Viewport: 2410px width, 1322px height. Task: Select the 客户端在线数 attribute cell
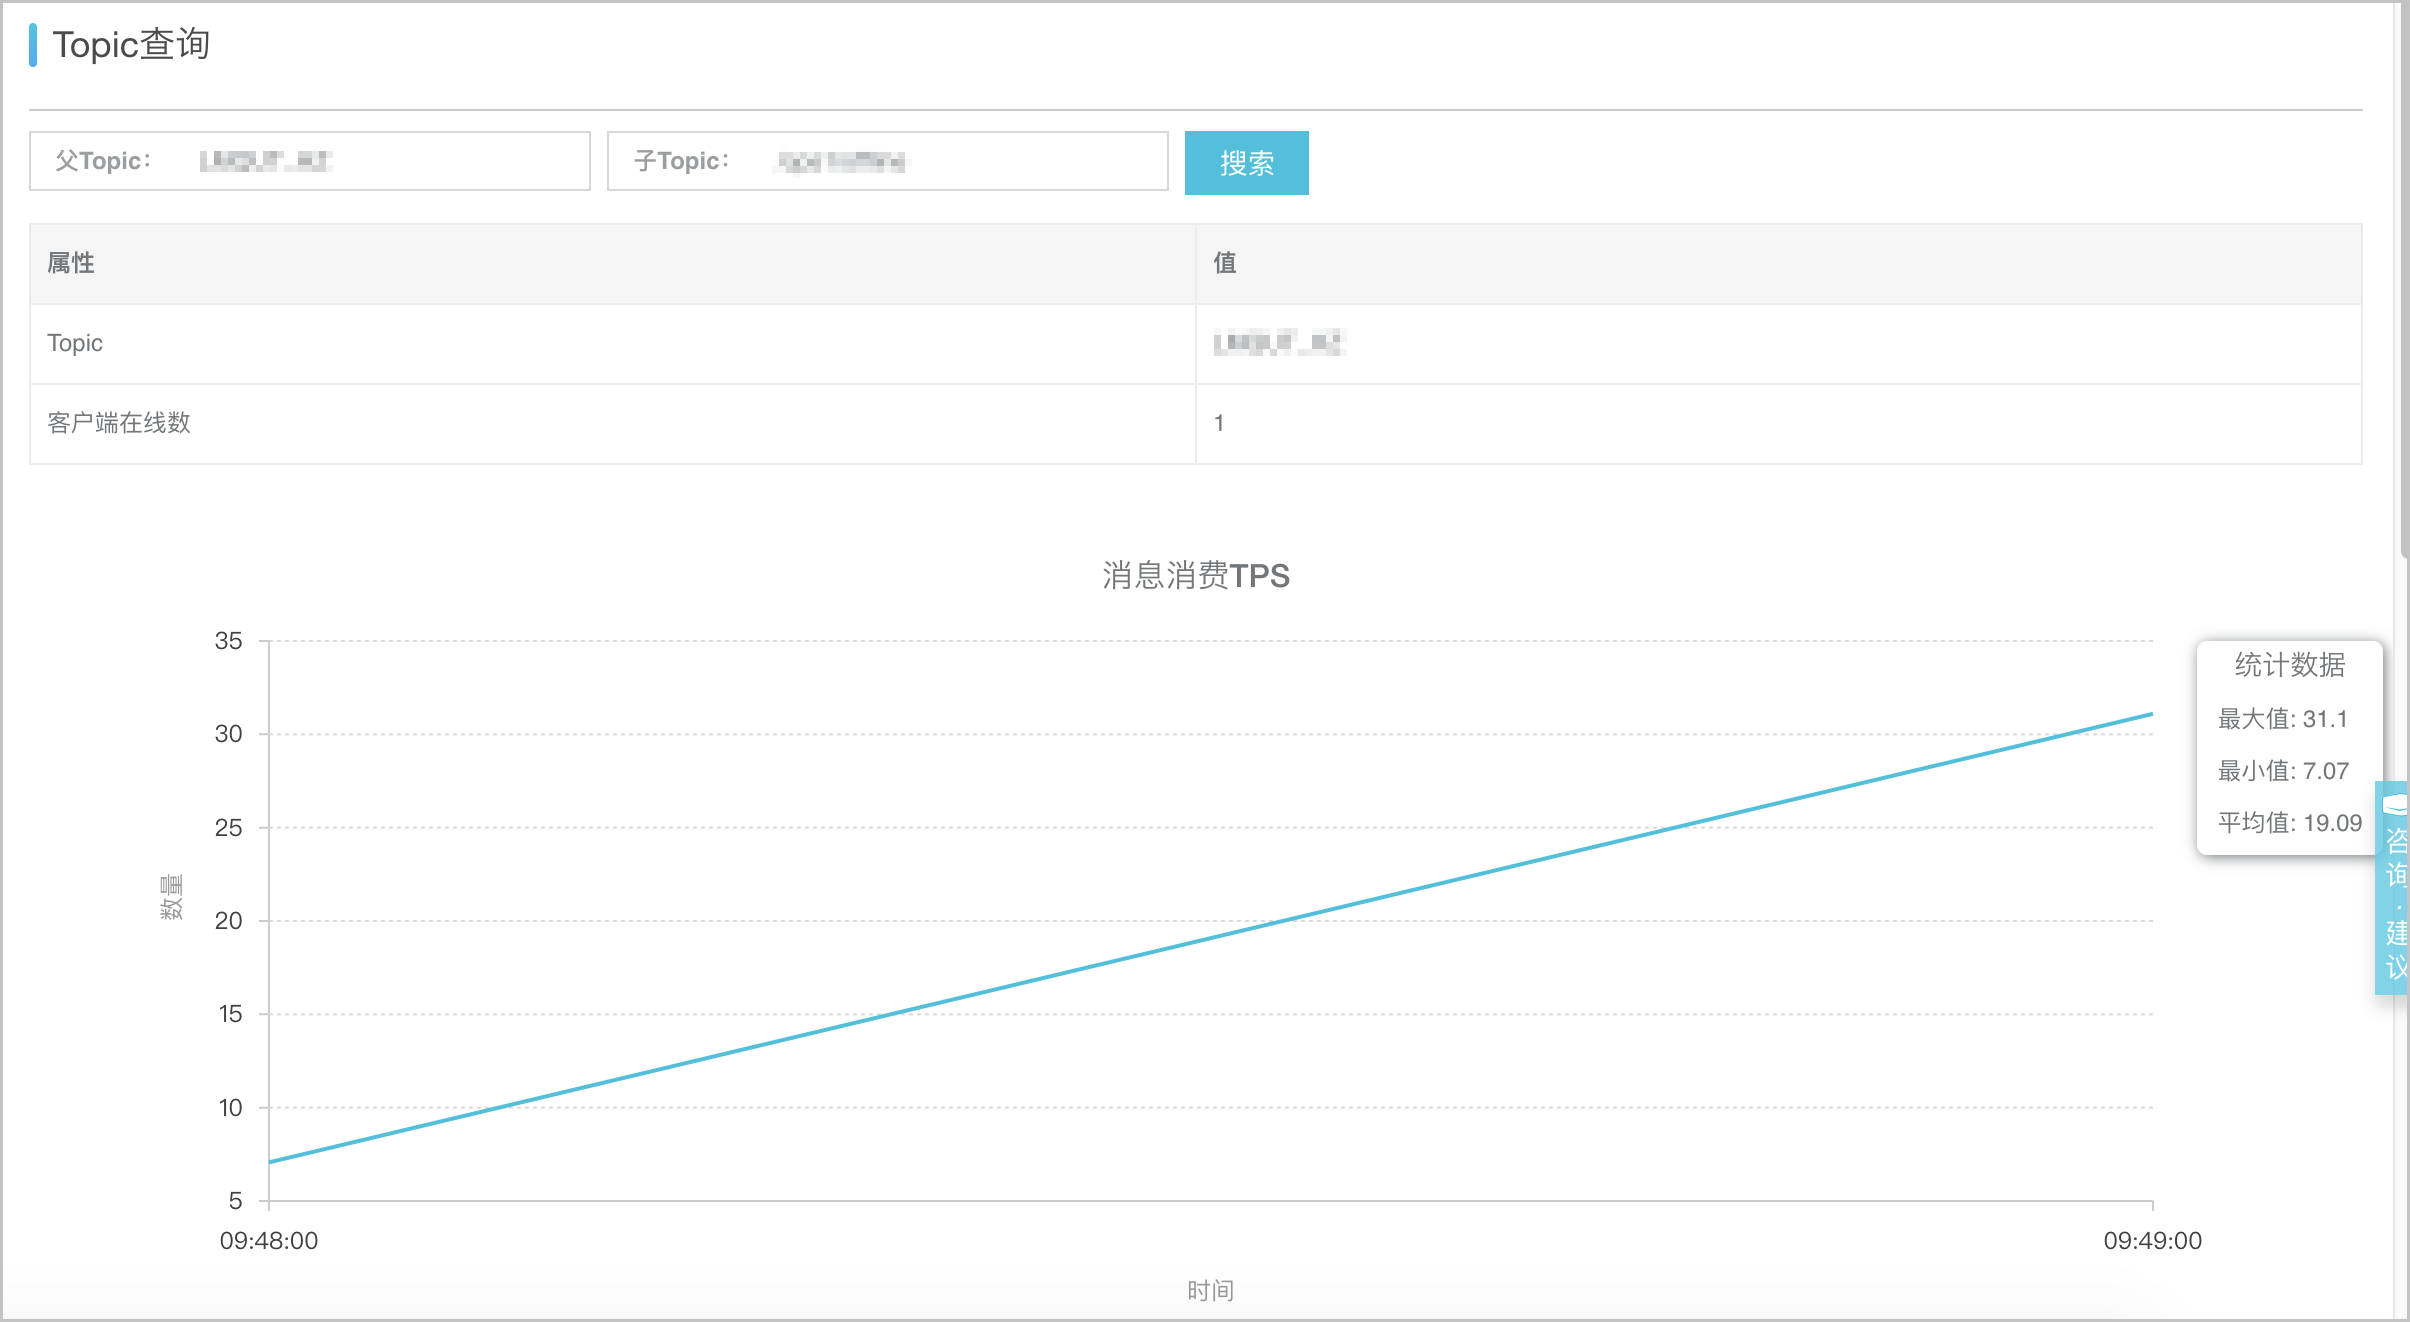point(613,424)
